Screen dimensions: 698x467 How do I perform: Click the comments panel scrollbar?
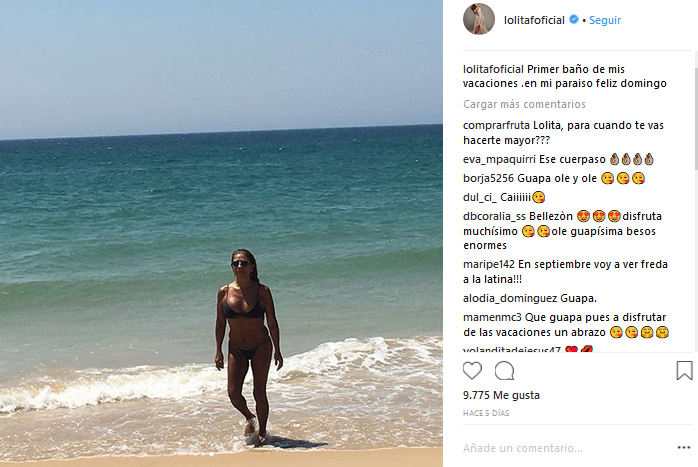point(695,119)
